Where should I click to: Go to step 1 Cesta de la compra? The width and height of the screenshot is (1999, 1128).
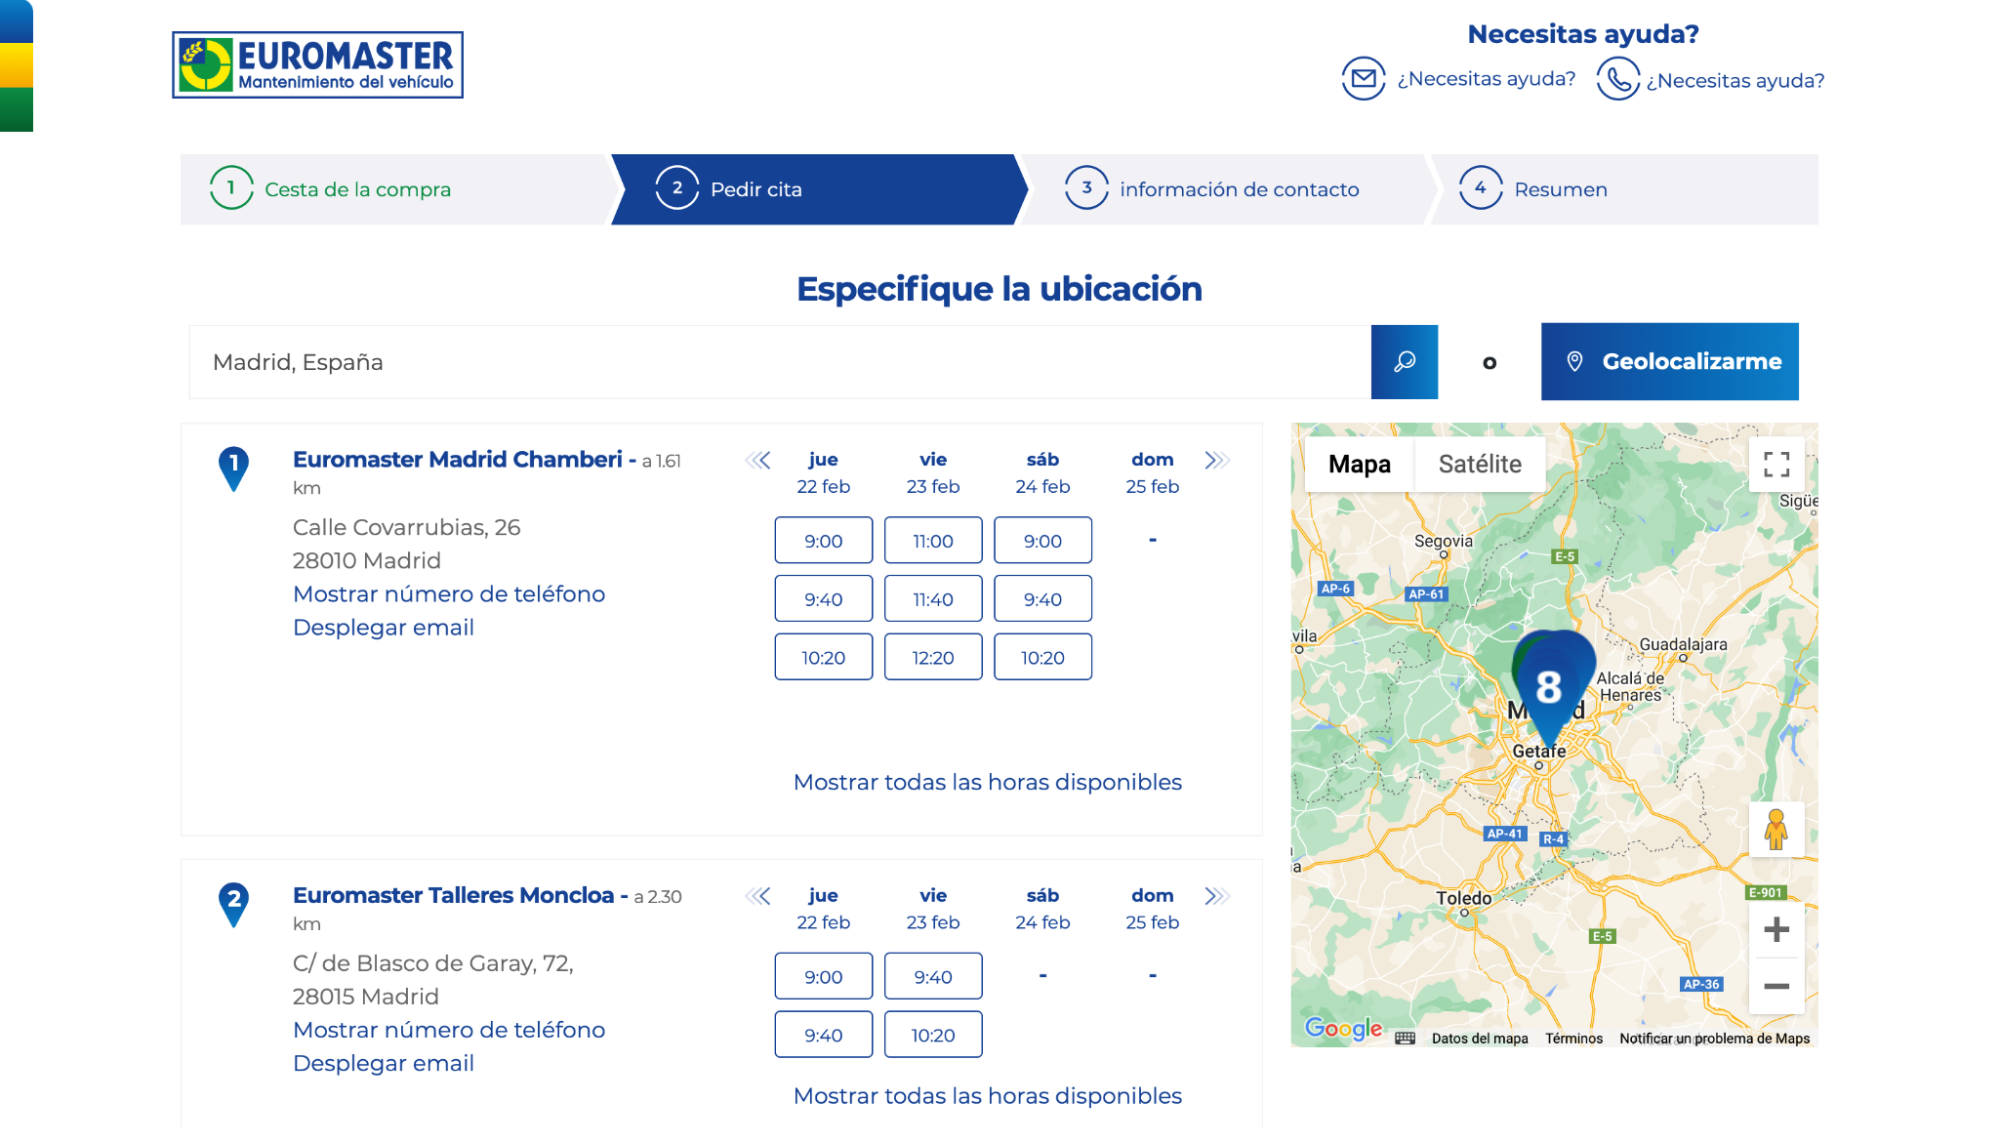[395, 189]
